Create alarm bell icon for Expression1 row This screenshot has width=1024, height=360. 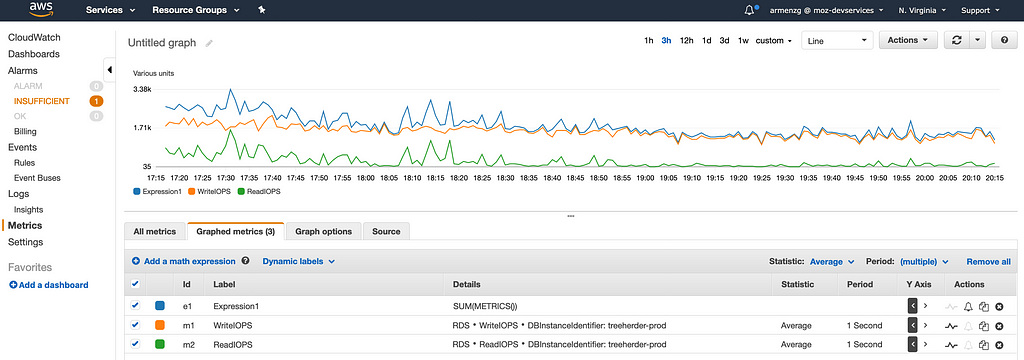(968, 306)
